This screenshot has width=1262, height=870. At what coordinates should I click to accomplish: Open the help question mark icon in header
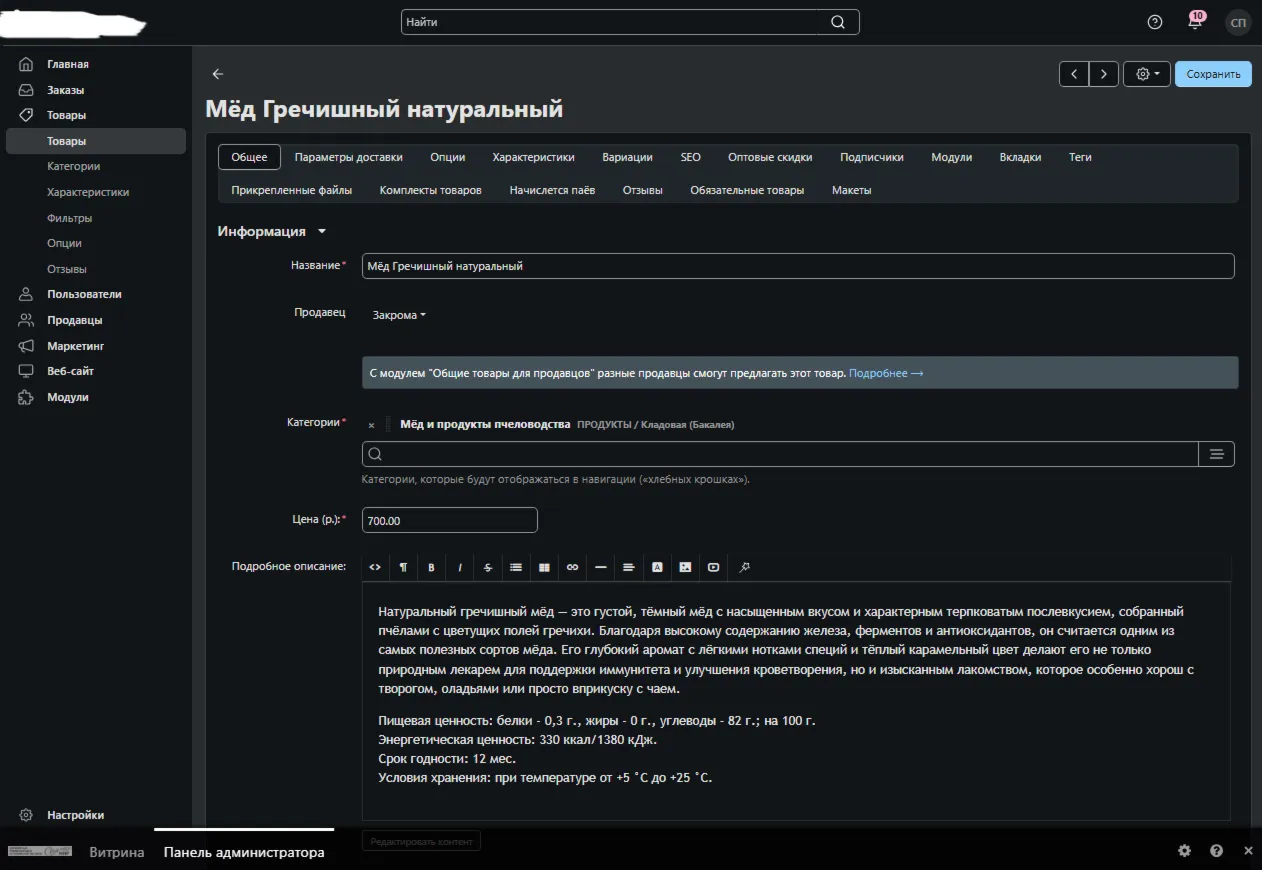[1155, 22]
